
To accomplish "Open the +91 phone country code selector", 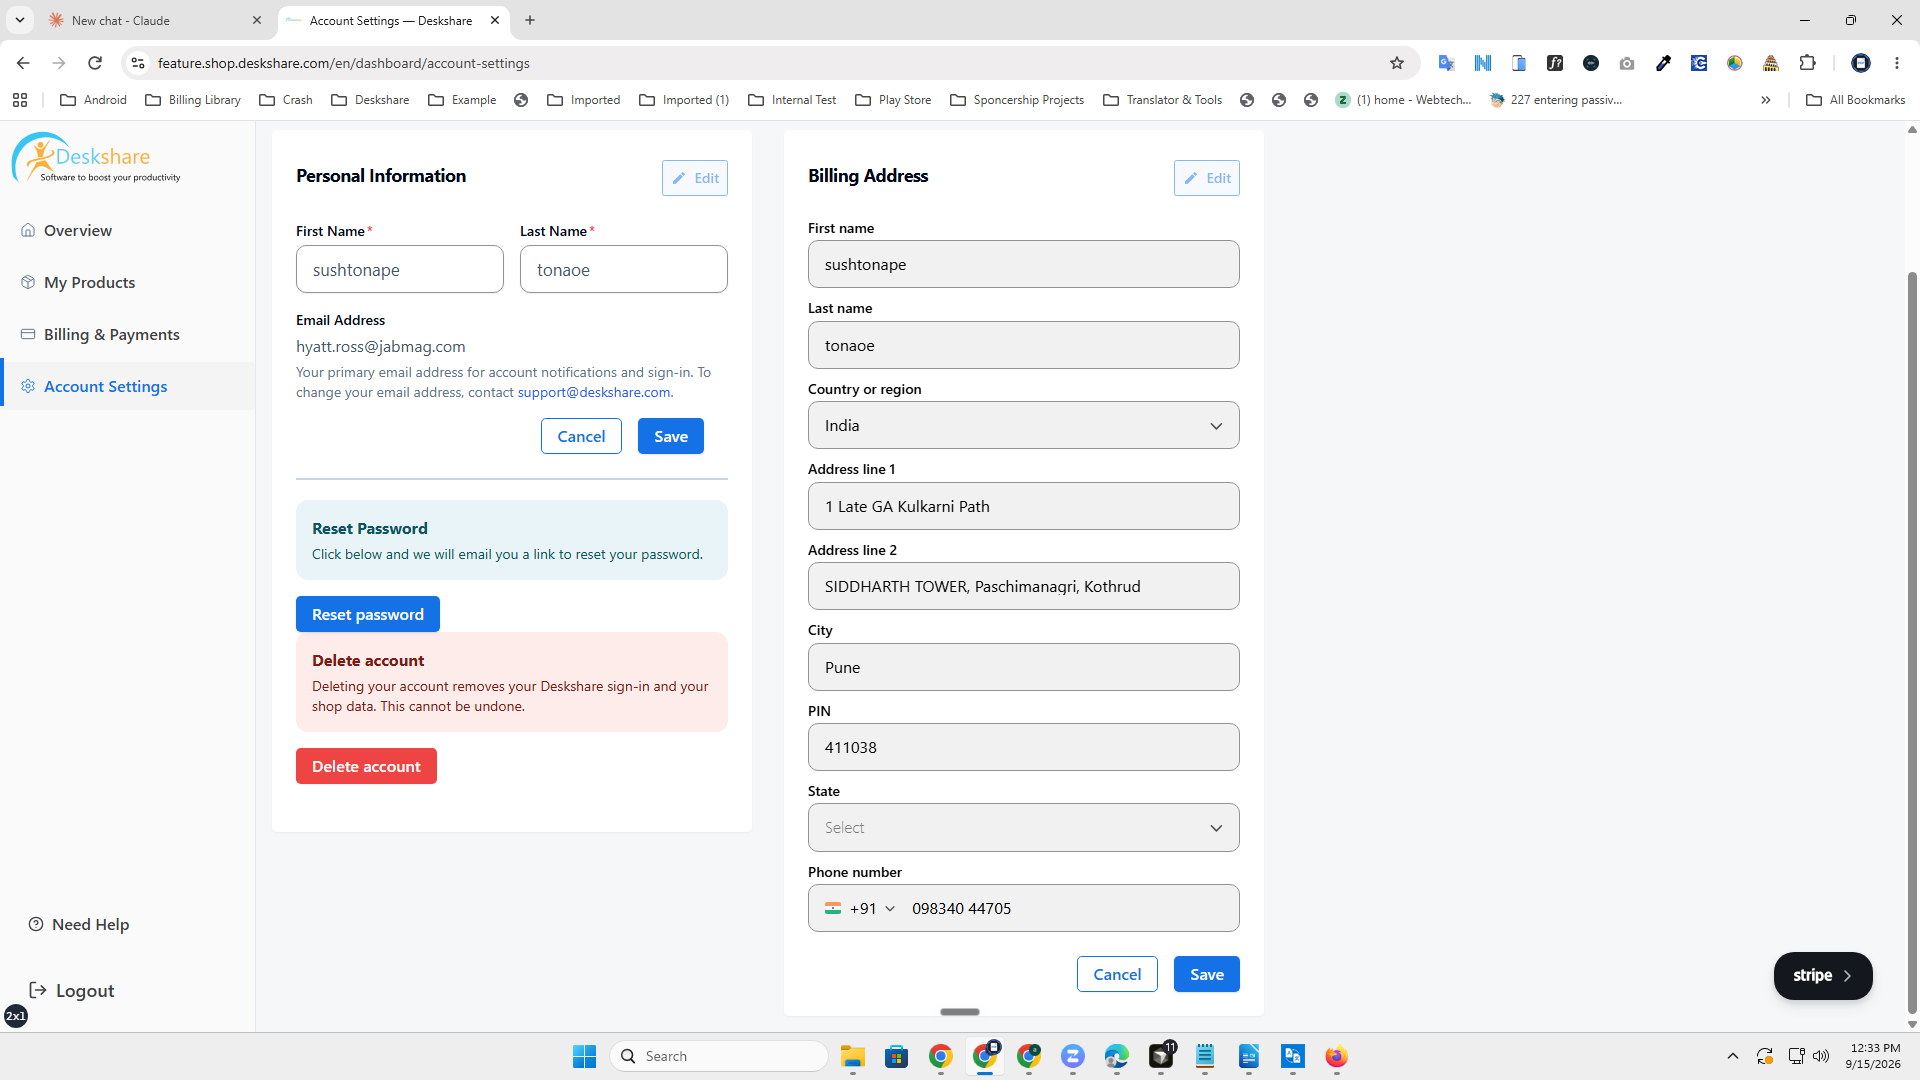I will [x=860, y=908].
